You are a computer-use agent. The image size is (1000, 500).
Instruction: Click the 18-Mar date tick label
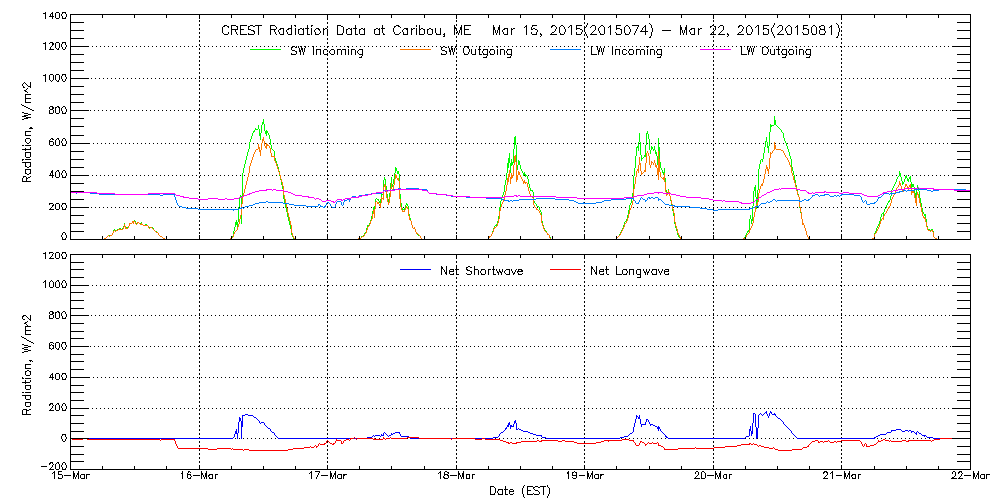click(456, 476)
